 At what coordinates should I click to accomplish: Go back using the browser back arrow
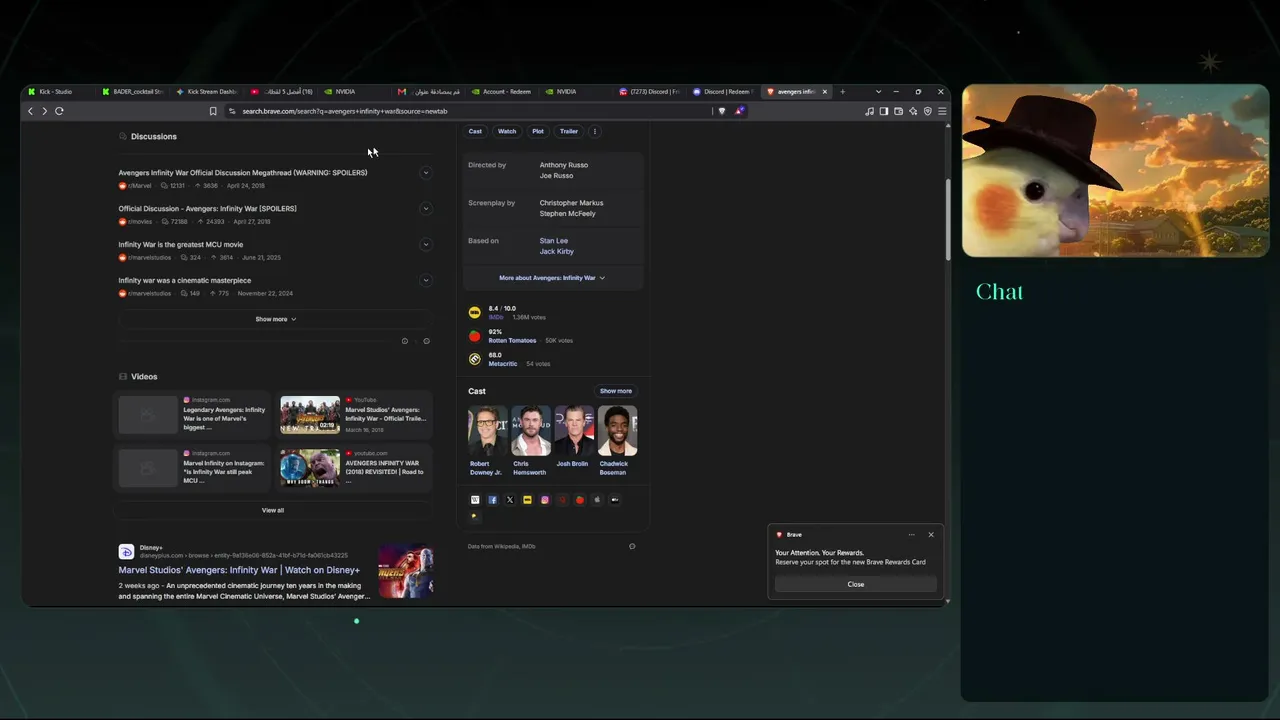(x=30, y=111)
